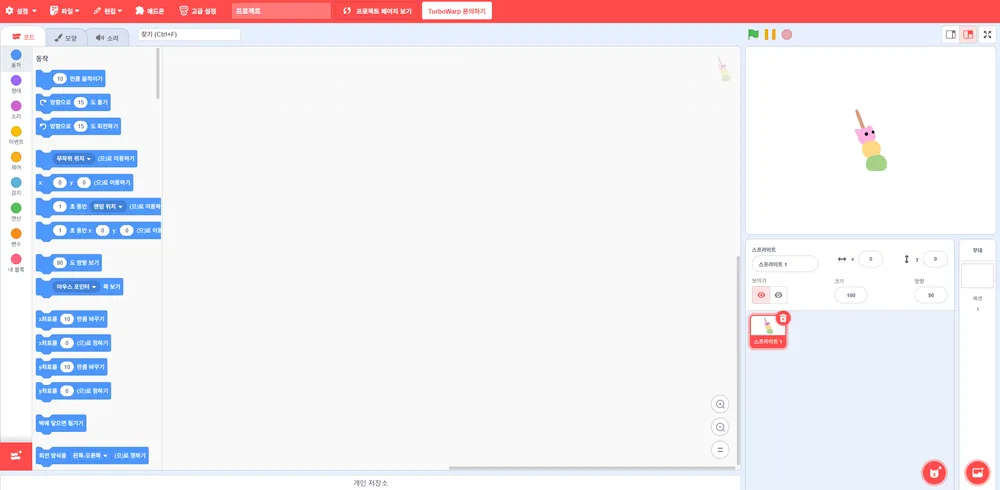
Task: Hide sprite using the crossed eye icon
Action: pyautogui.click(x=778, y=295)
